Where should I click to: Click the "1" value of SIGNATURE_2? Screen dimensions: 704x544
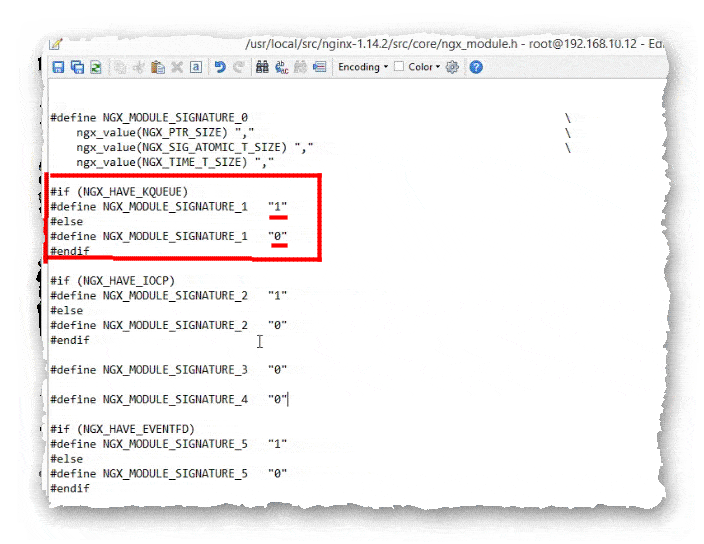tap(277, 295)
